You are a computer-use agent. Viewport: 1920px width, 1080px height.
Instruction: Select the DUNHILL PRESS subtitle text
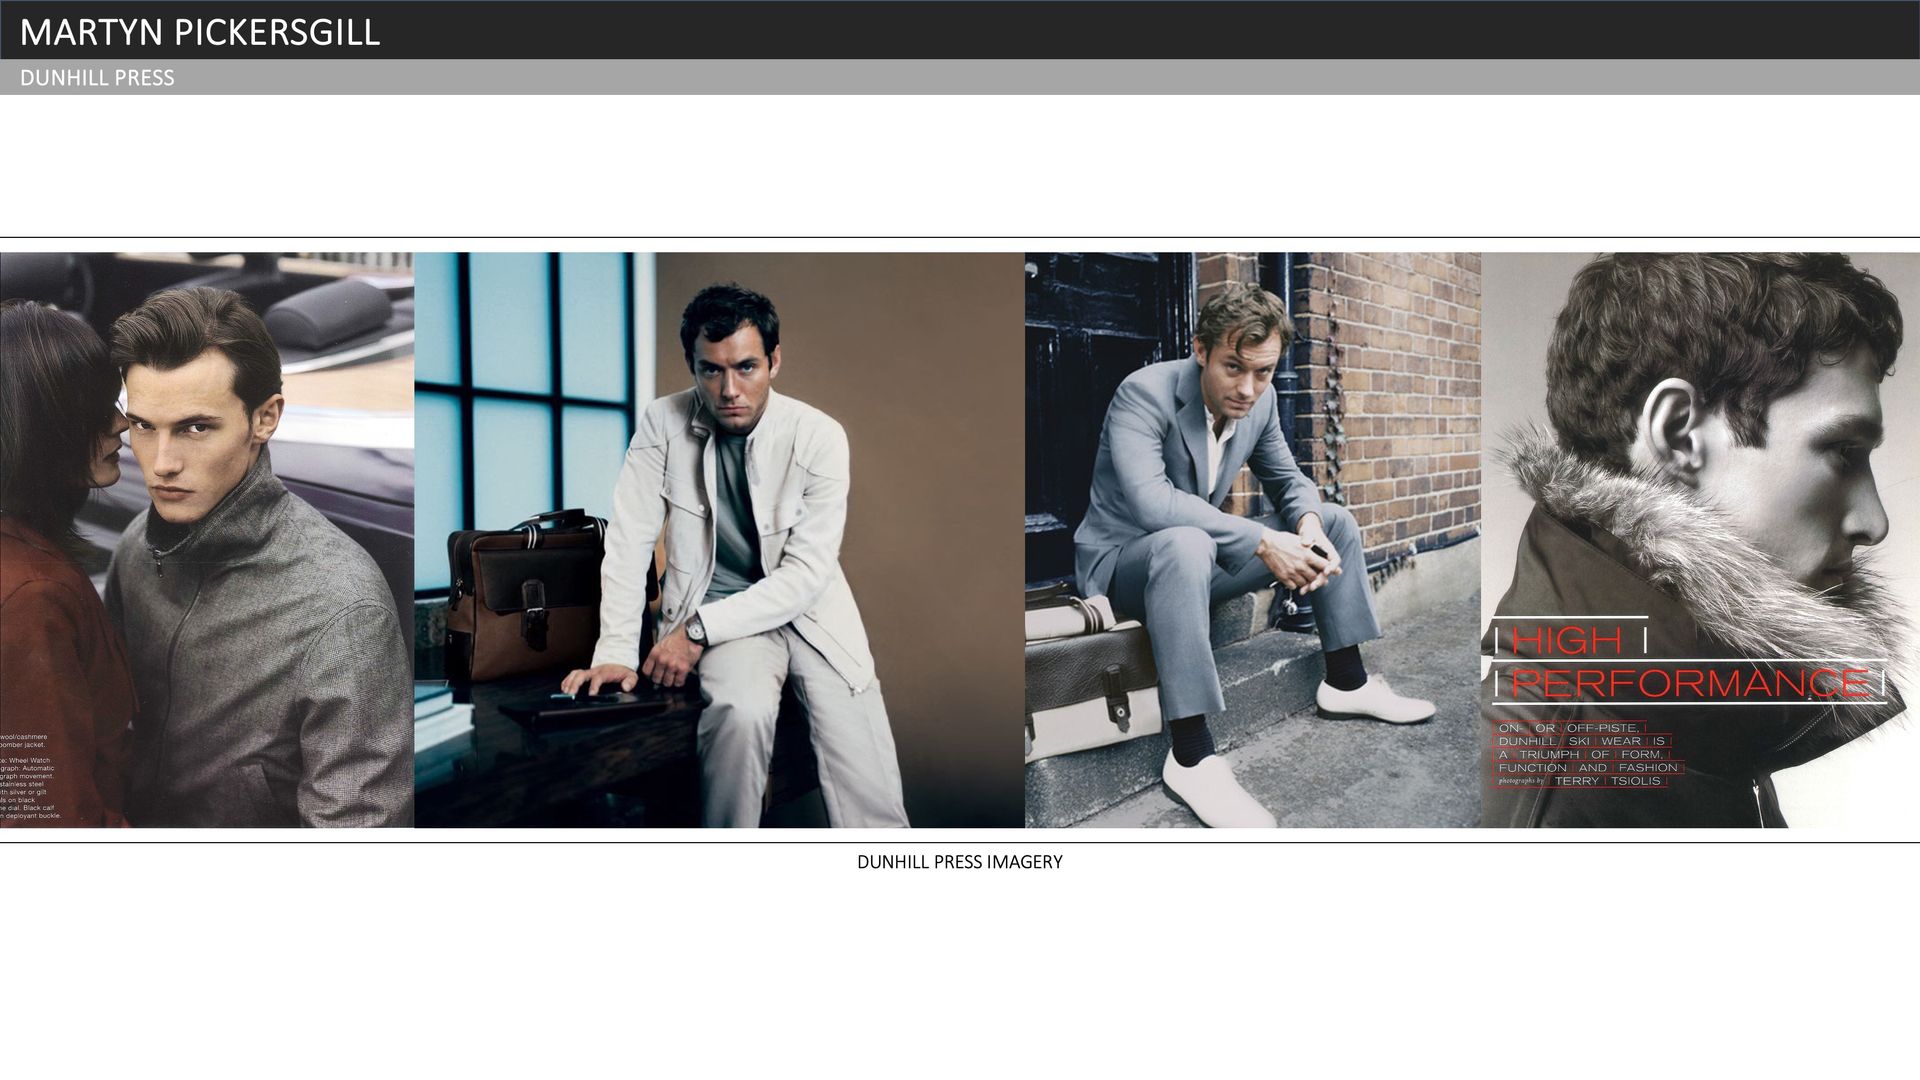tap(97, 78)
